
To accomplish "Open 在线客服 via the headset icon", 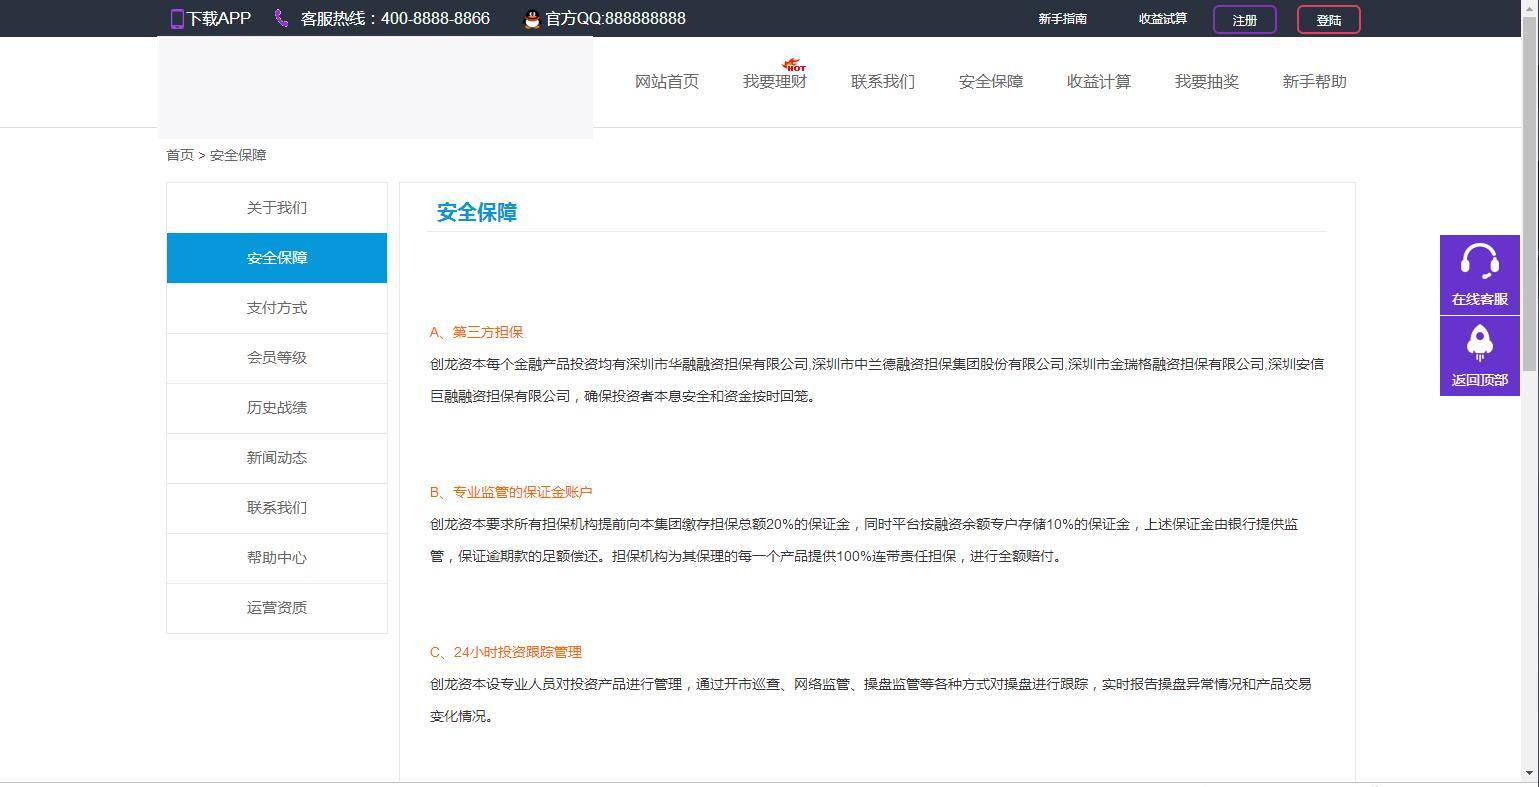I will (x=1479, y=263).
